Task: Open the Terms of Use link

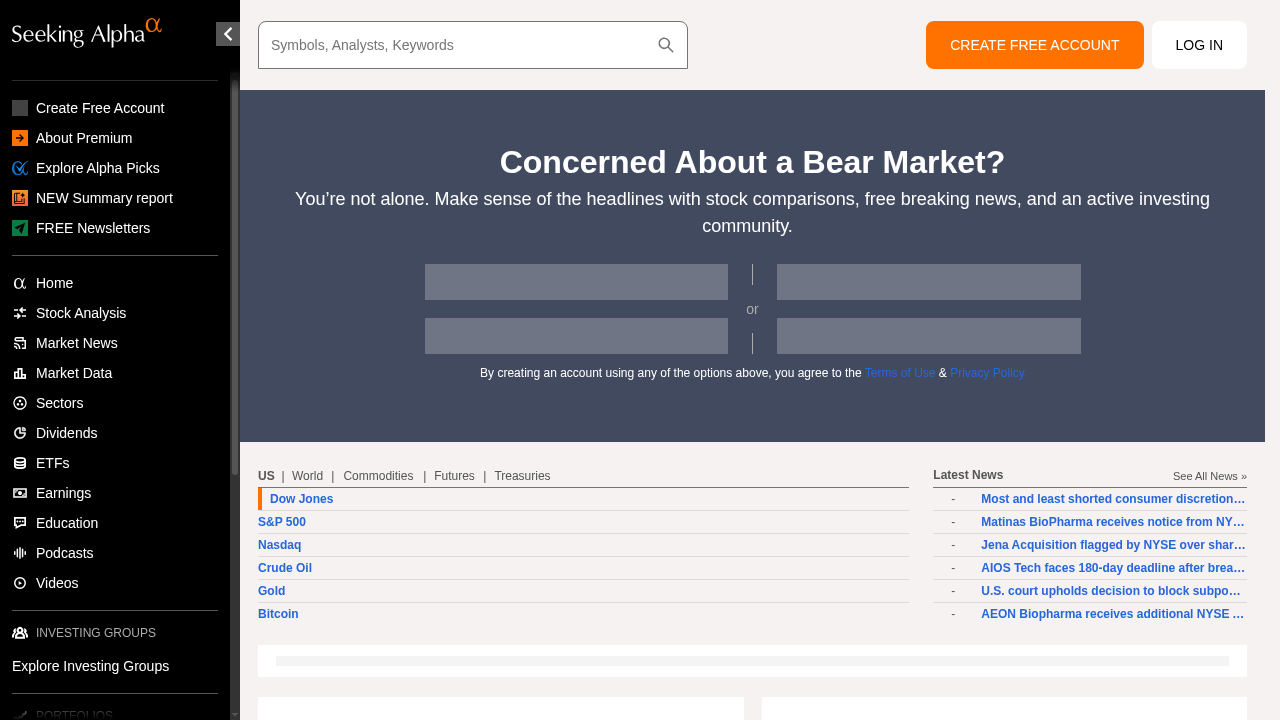Action: (899, 372)
